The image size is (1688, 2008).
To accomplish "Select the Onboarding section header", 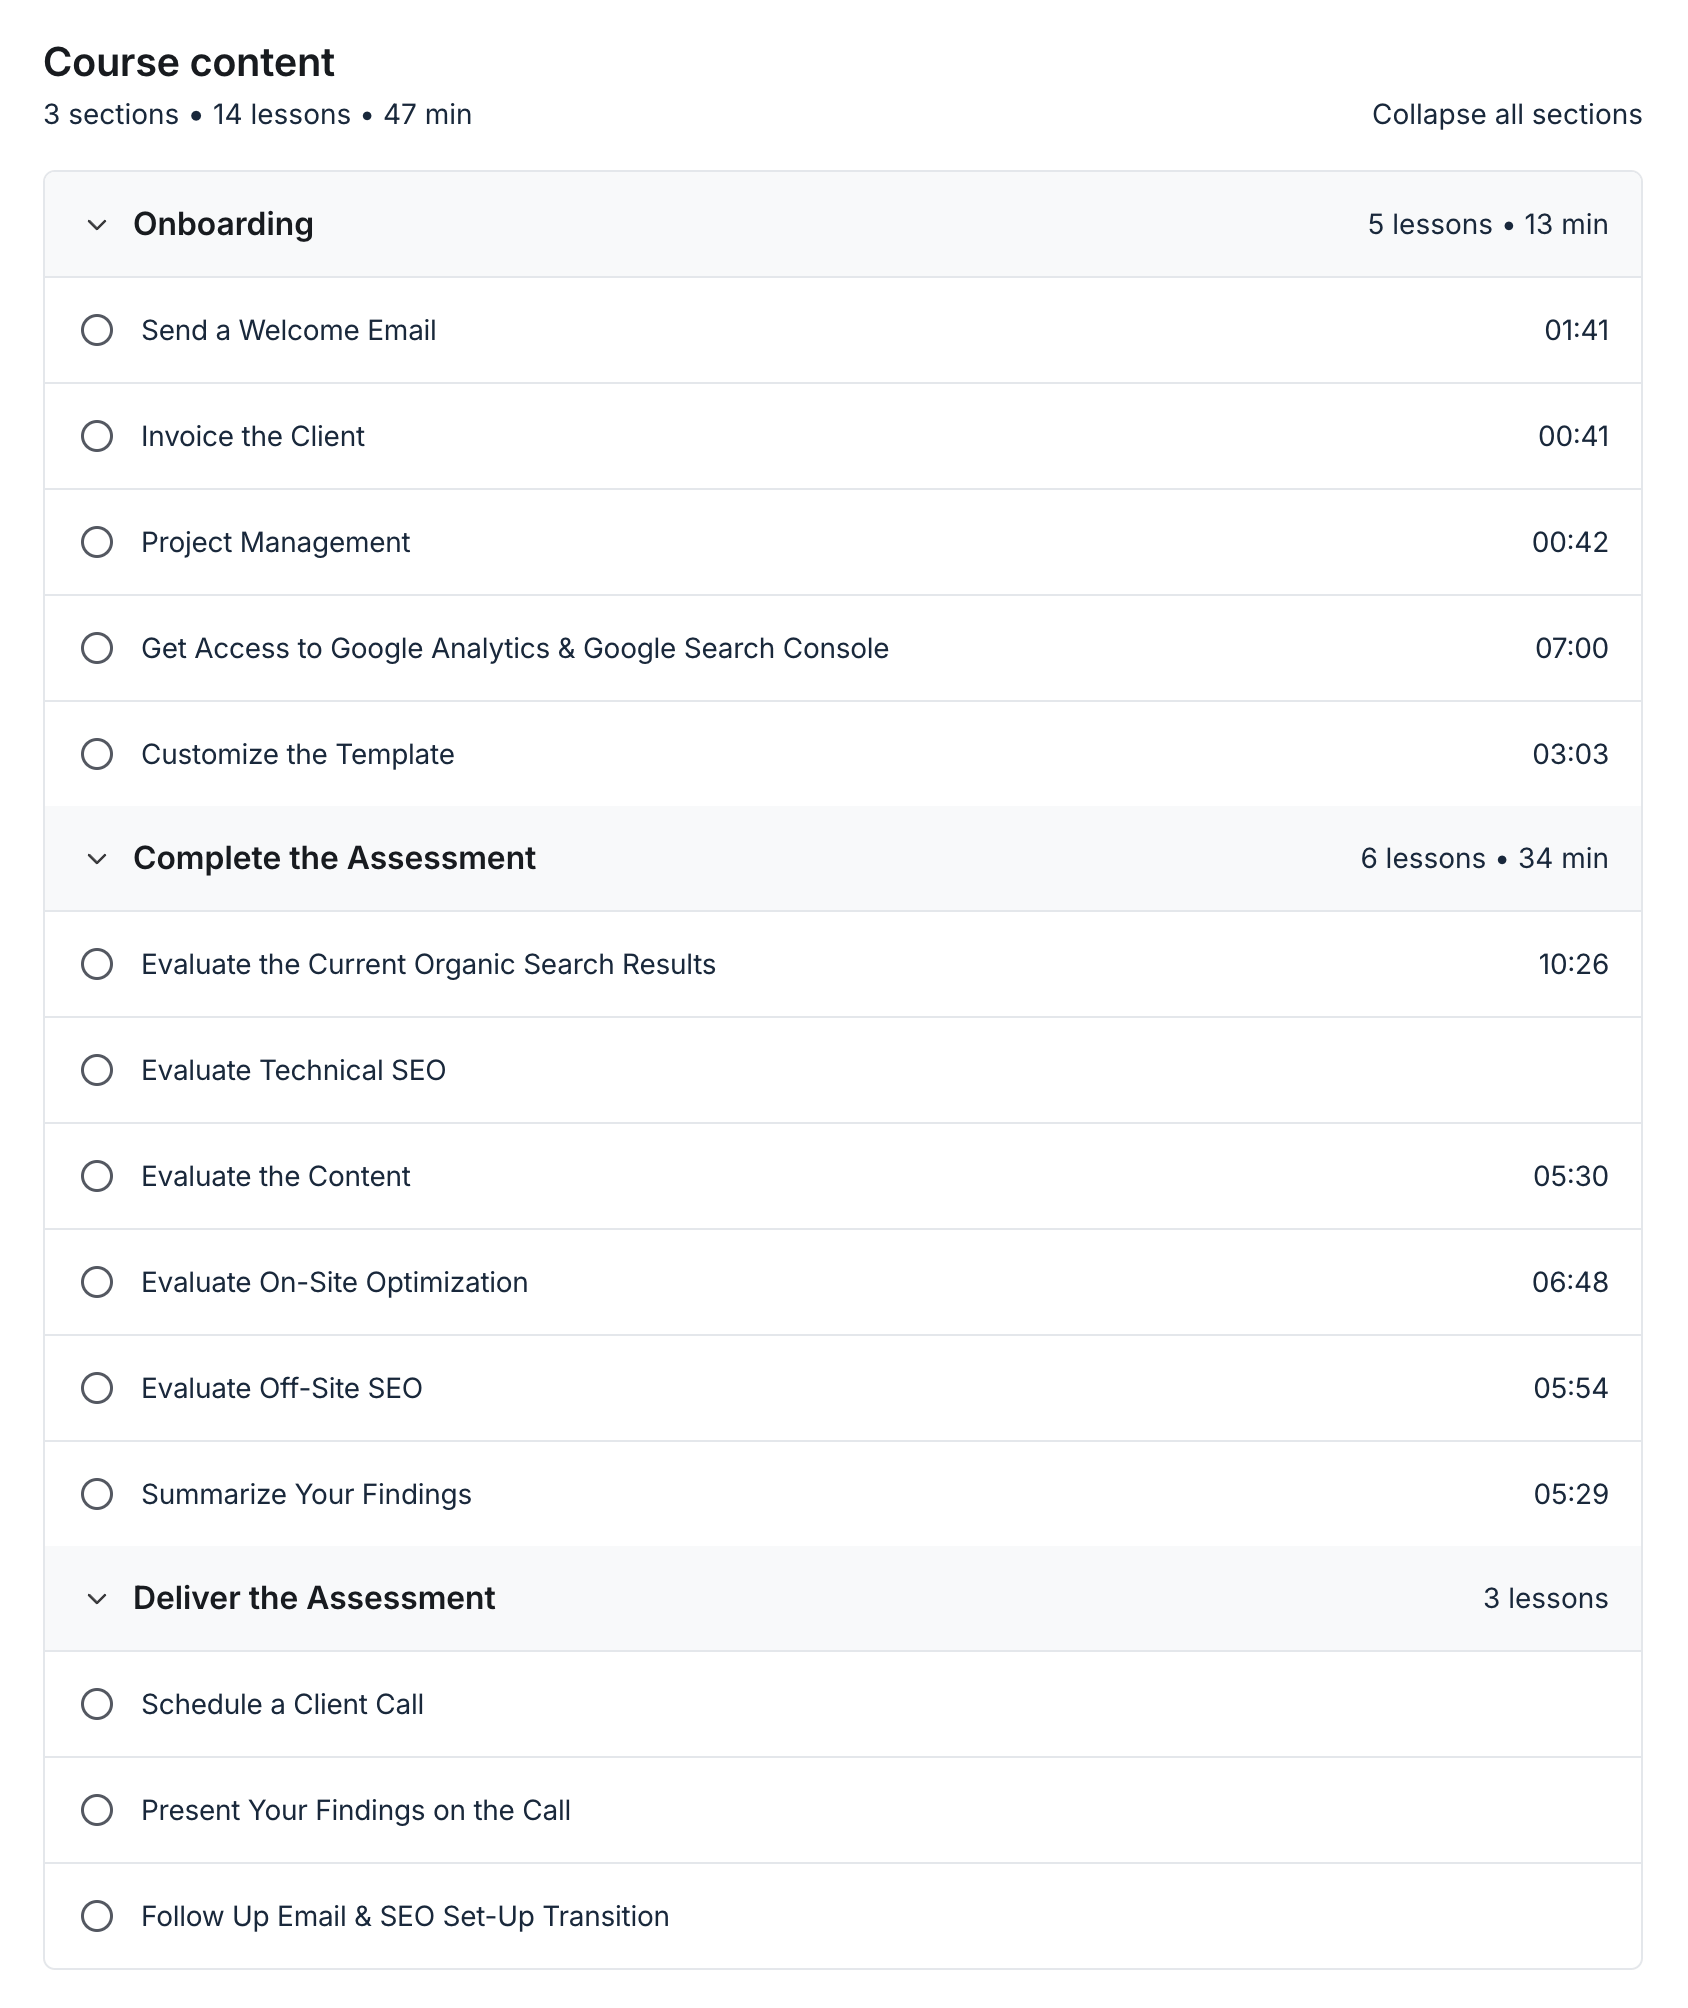I will [224, 224].
